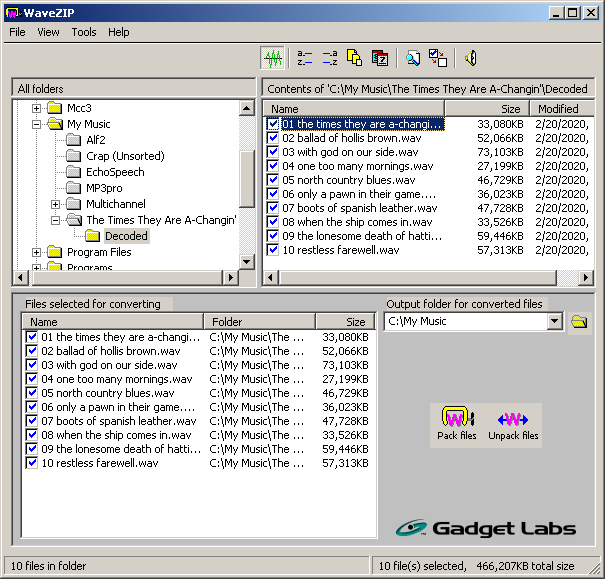Uncheck '08 when the ship comes in.wav' in selected files

pos(32,435)
